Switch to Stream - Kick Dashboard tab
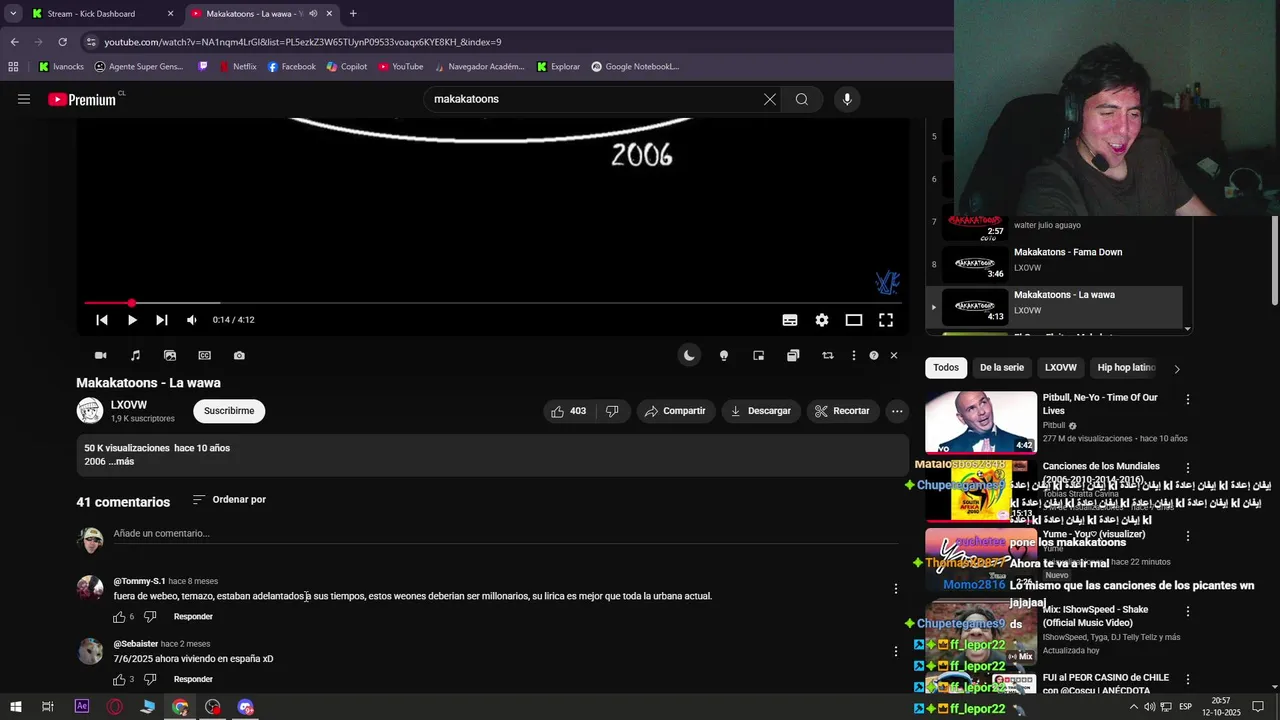 point(101,14)
